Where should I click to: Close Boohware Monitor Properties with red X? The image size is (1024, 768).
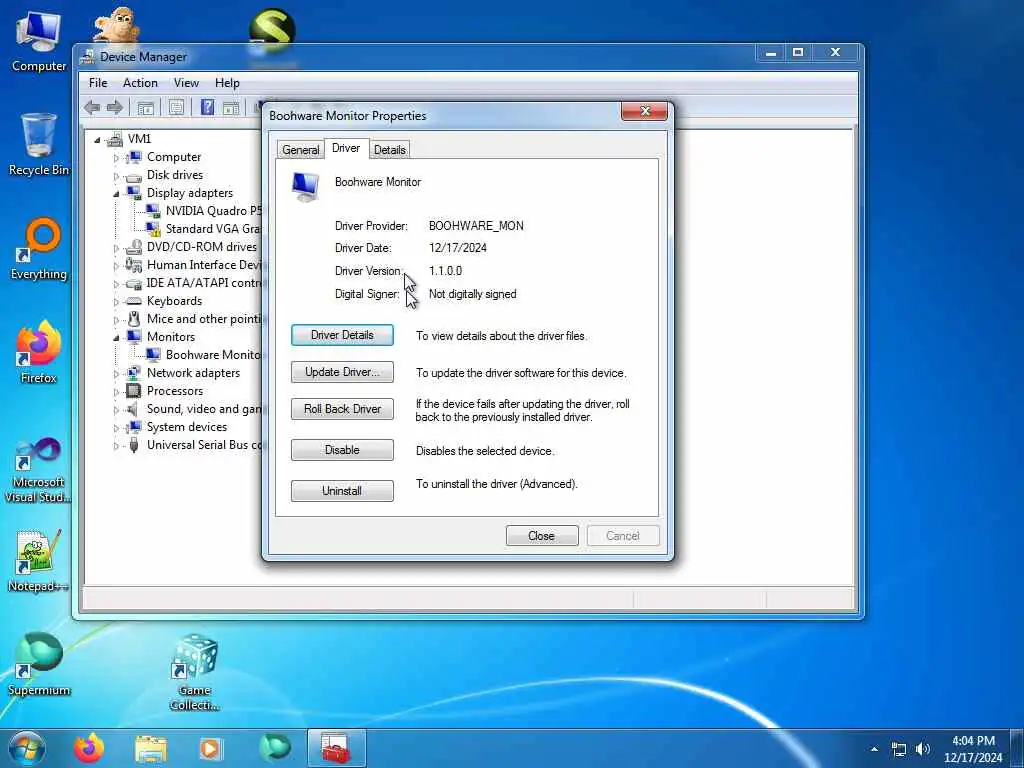[x=645, y=111]
